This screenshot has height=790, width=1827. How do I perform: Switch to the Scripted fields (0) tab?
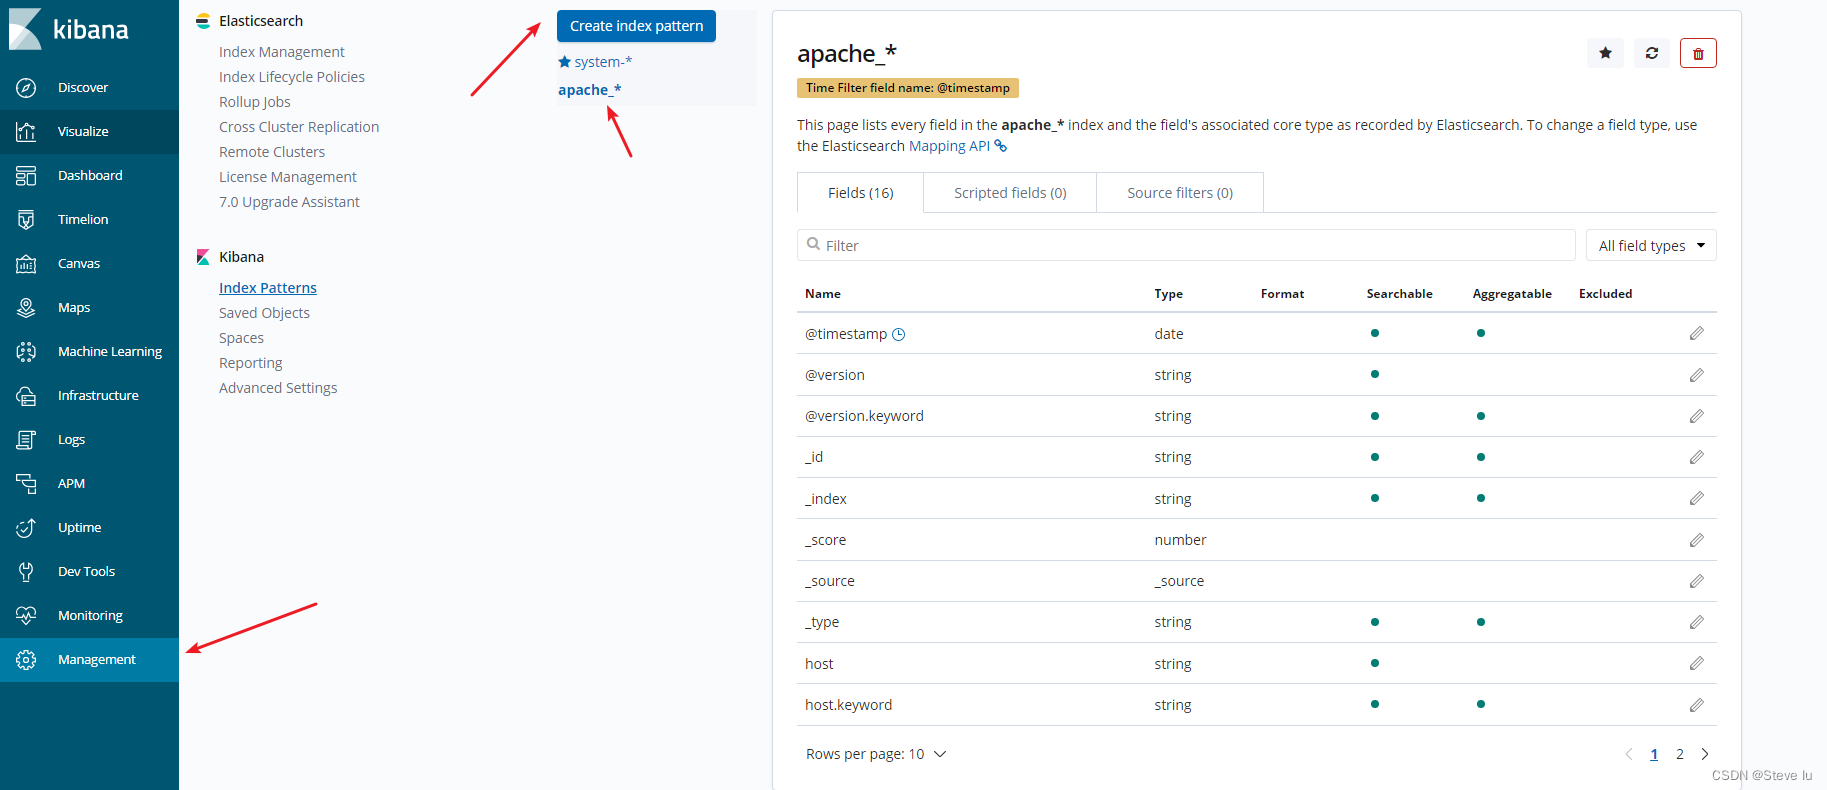(x=1010, y=193)
